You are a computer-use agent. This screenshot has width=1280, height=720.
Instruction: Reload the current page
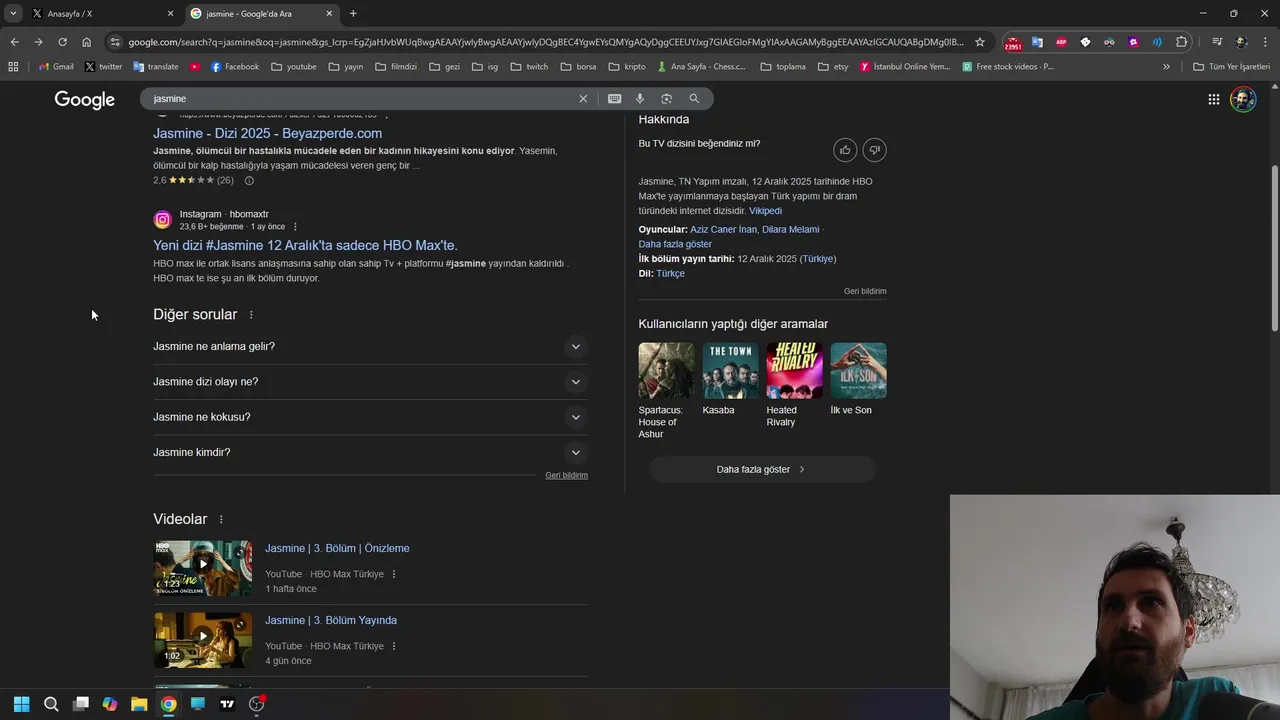(62, 42)
